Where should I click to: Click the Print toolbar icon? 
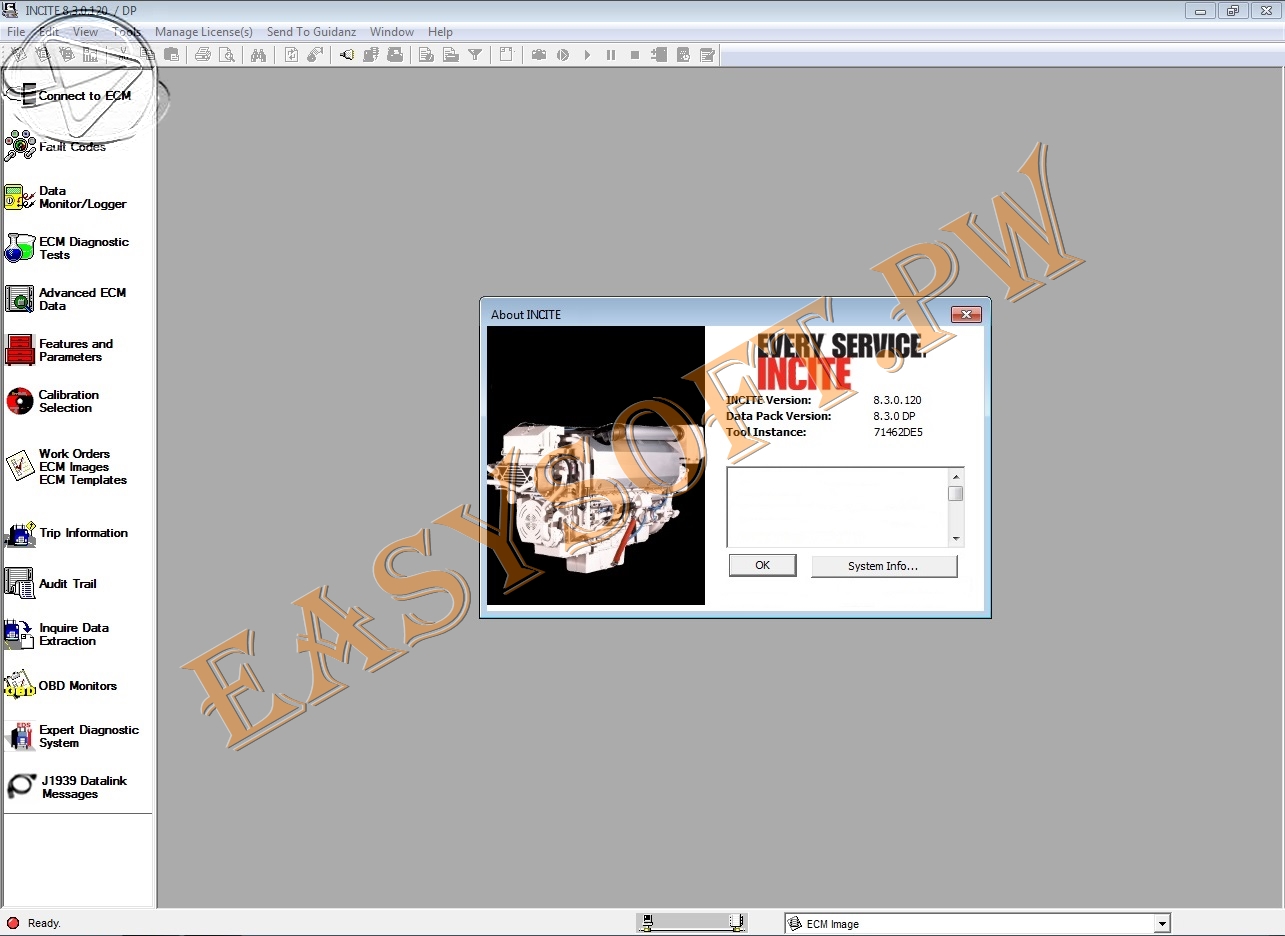coord(203,55)
